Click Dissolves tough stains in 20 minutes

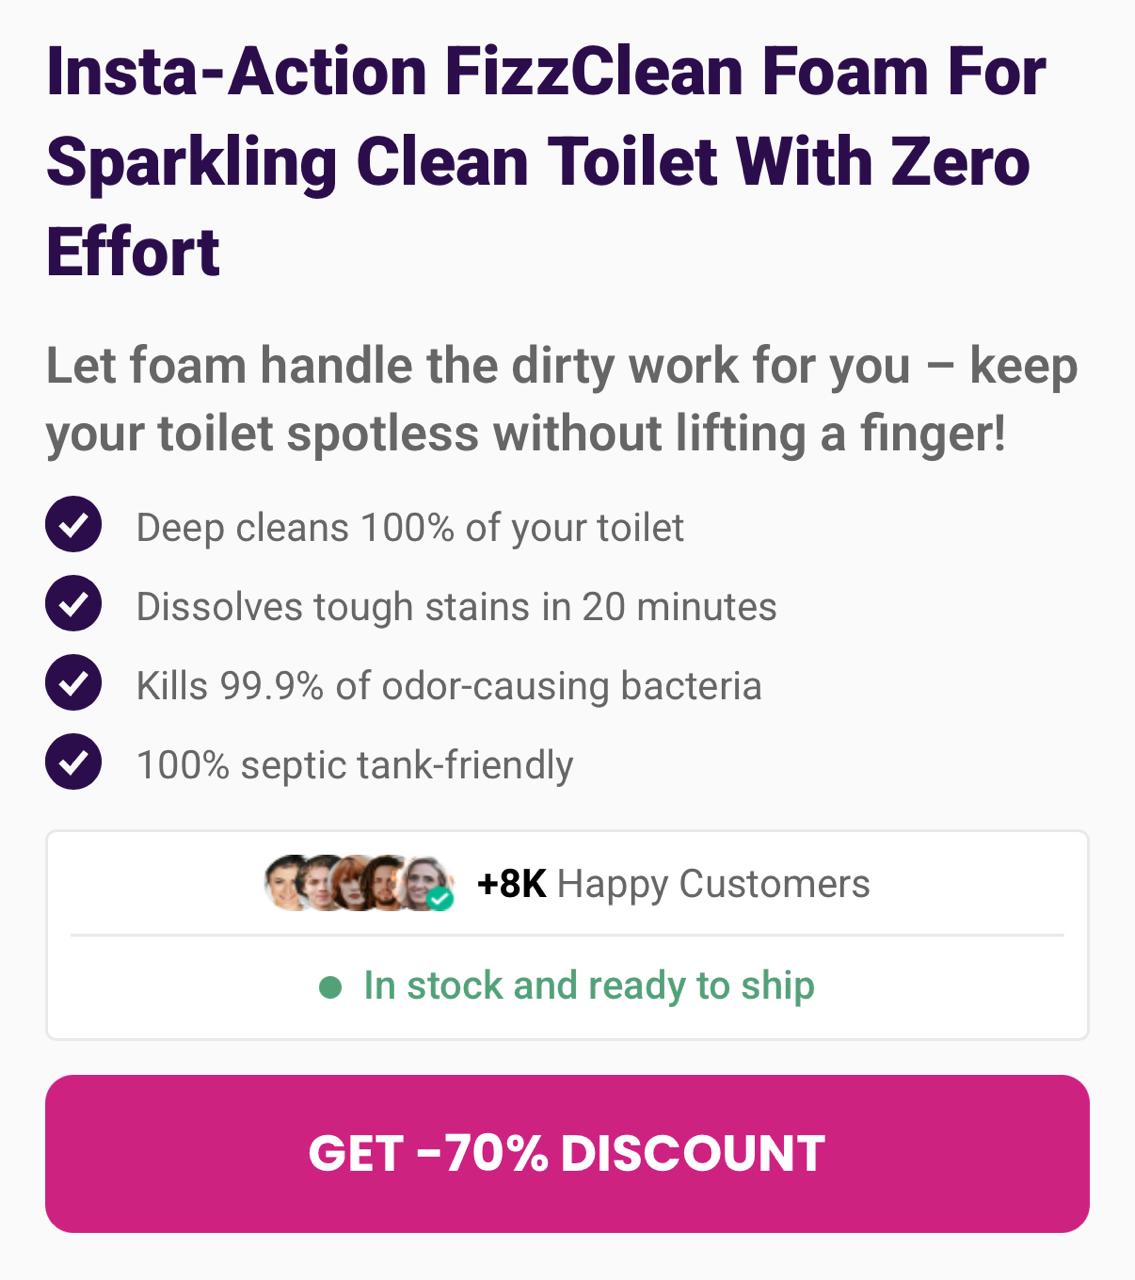[456, 607]
